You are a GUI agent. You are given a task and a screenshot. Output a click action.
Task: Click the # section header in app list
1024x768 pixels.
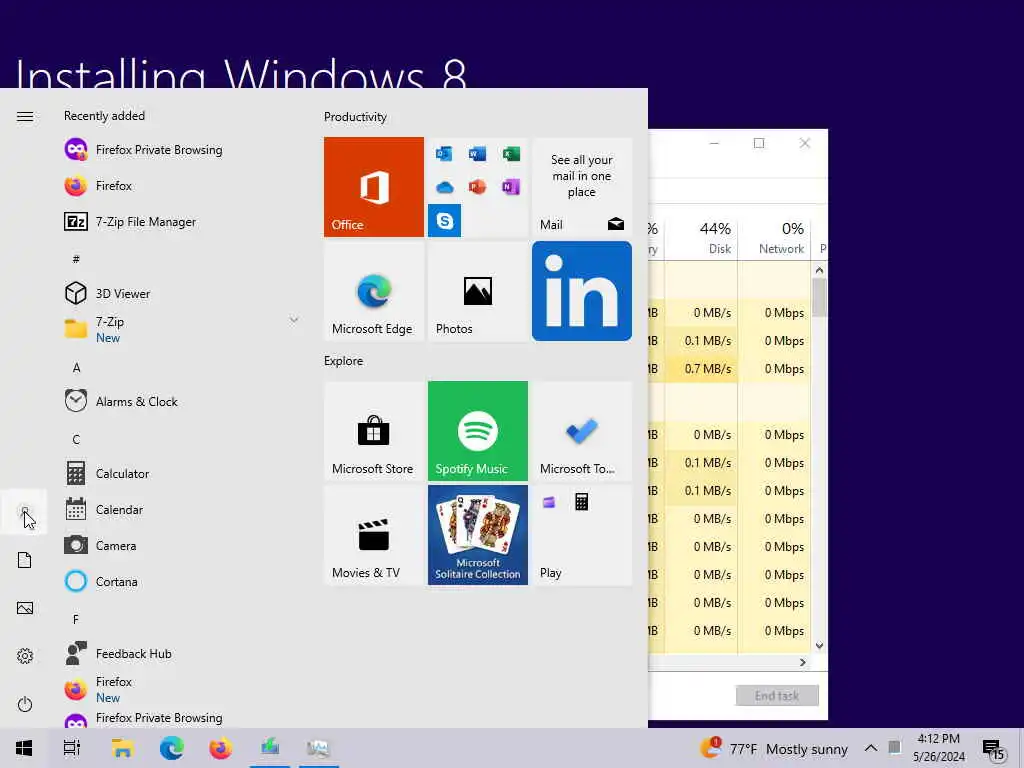[x=76, y=260]
